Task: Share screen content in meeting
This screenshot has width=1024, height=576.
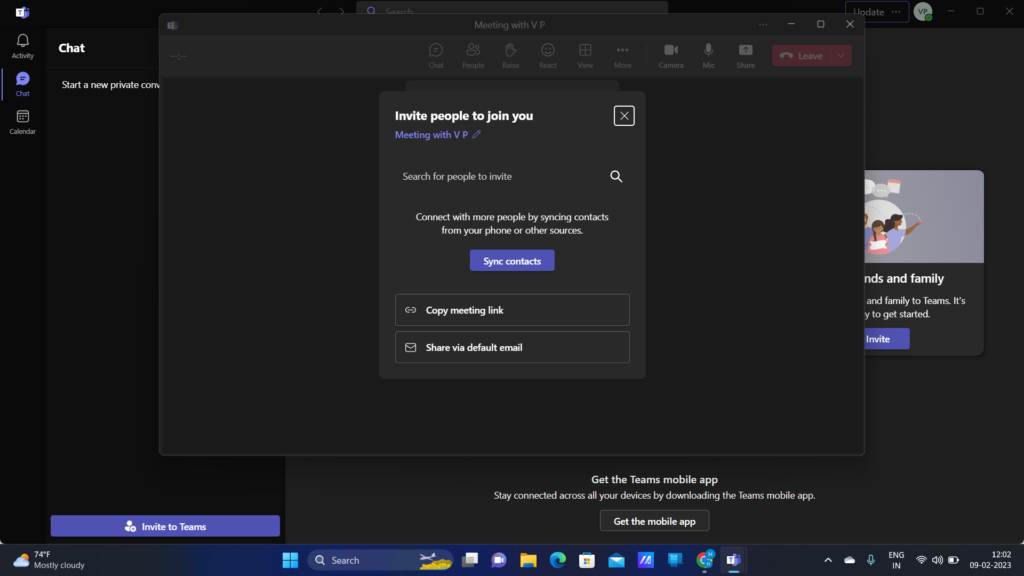Action: (745, 56)
